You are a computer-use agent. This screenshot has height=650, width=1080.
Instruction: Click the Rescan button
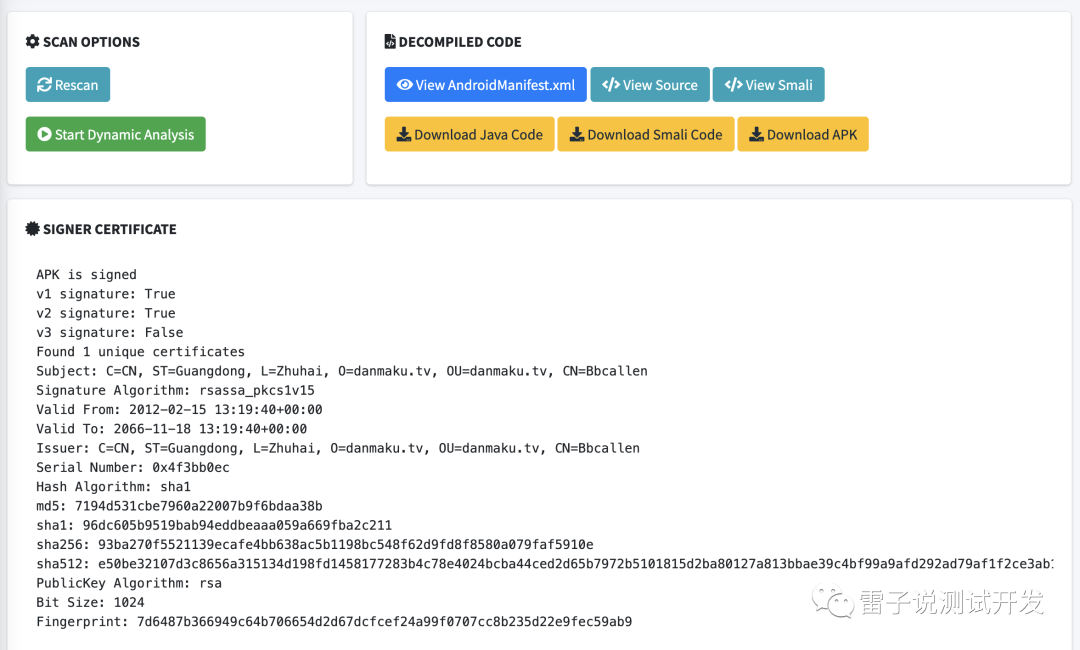click(x=68, y=85)
